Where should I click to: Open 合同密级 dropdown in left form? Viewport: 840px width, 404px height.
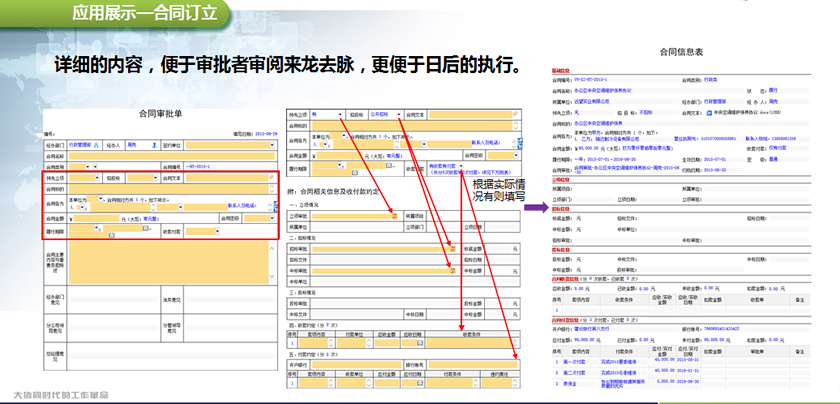point(272,218)
